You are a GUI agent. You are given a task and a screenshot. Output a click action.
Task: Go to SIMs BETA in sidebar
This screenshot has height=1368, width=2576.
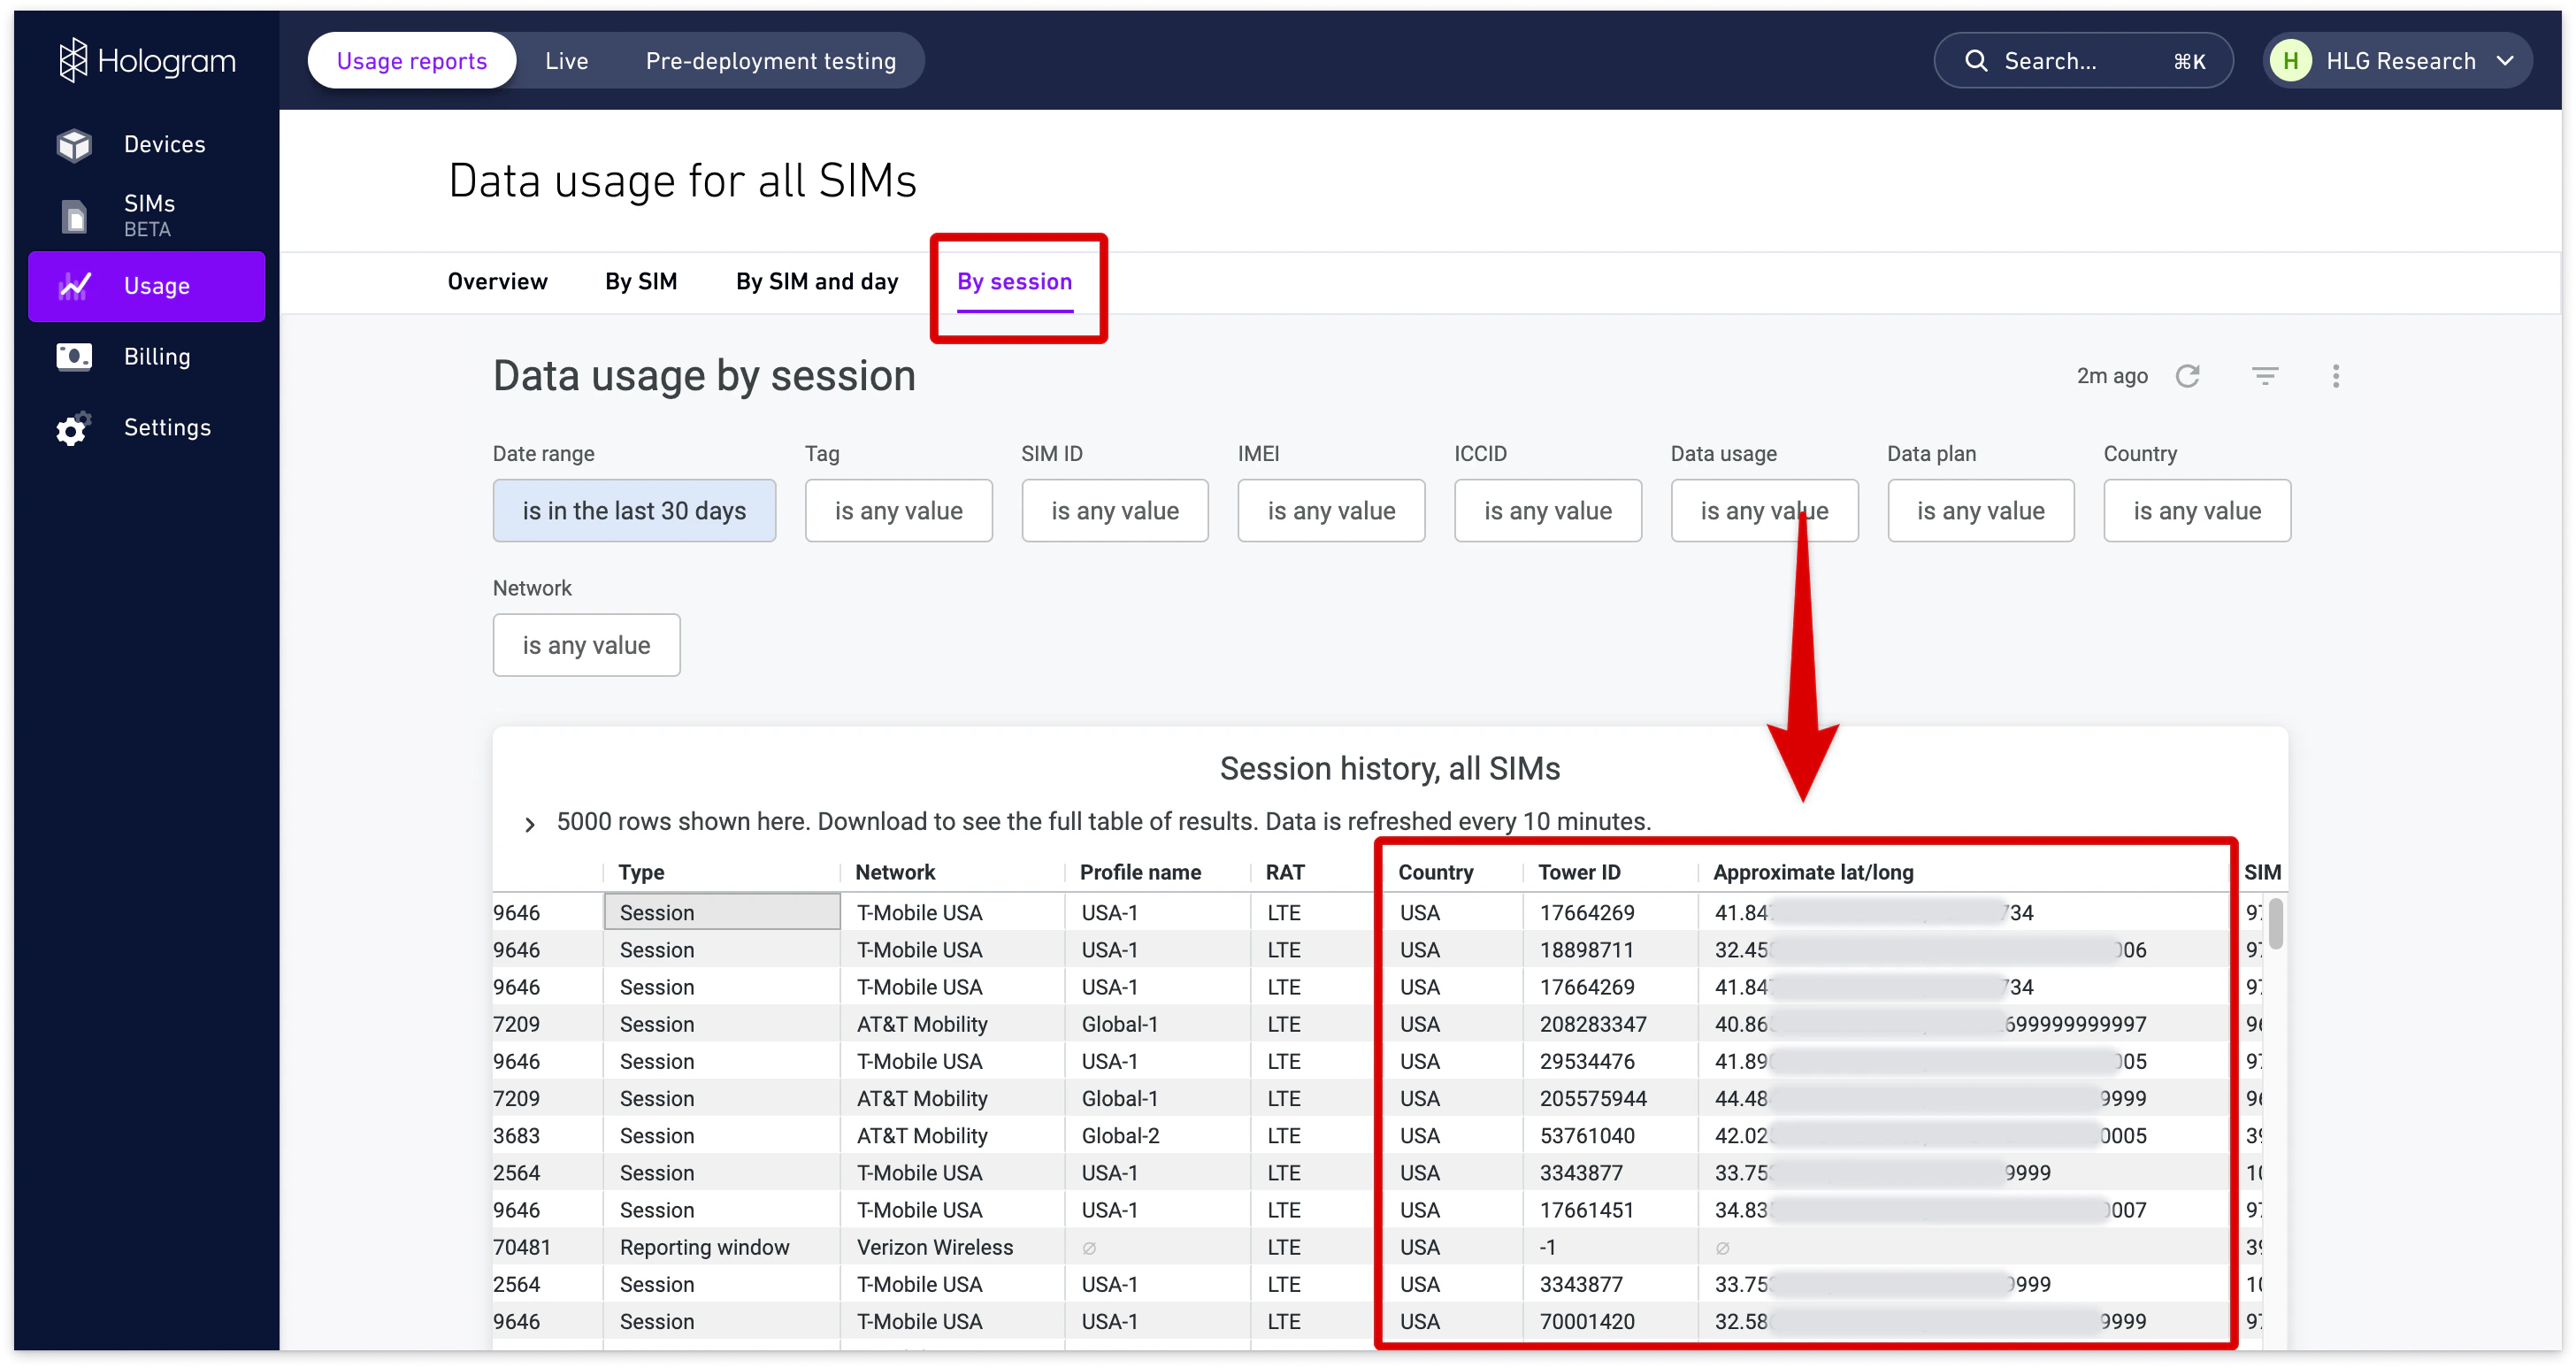pyautogui.click(x=147, y=216)
